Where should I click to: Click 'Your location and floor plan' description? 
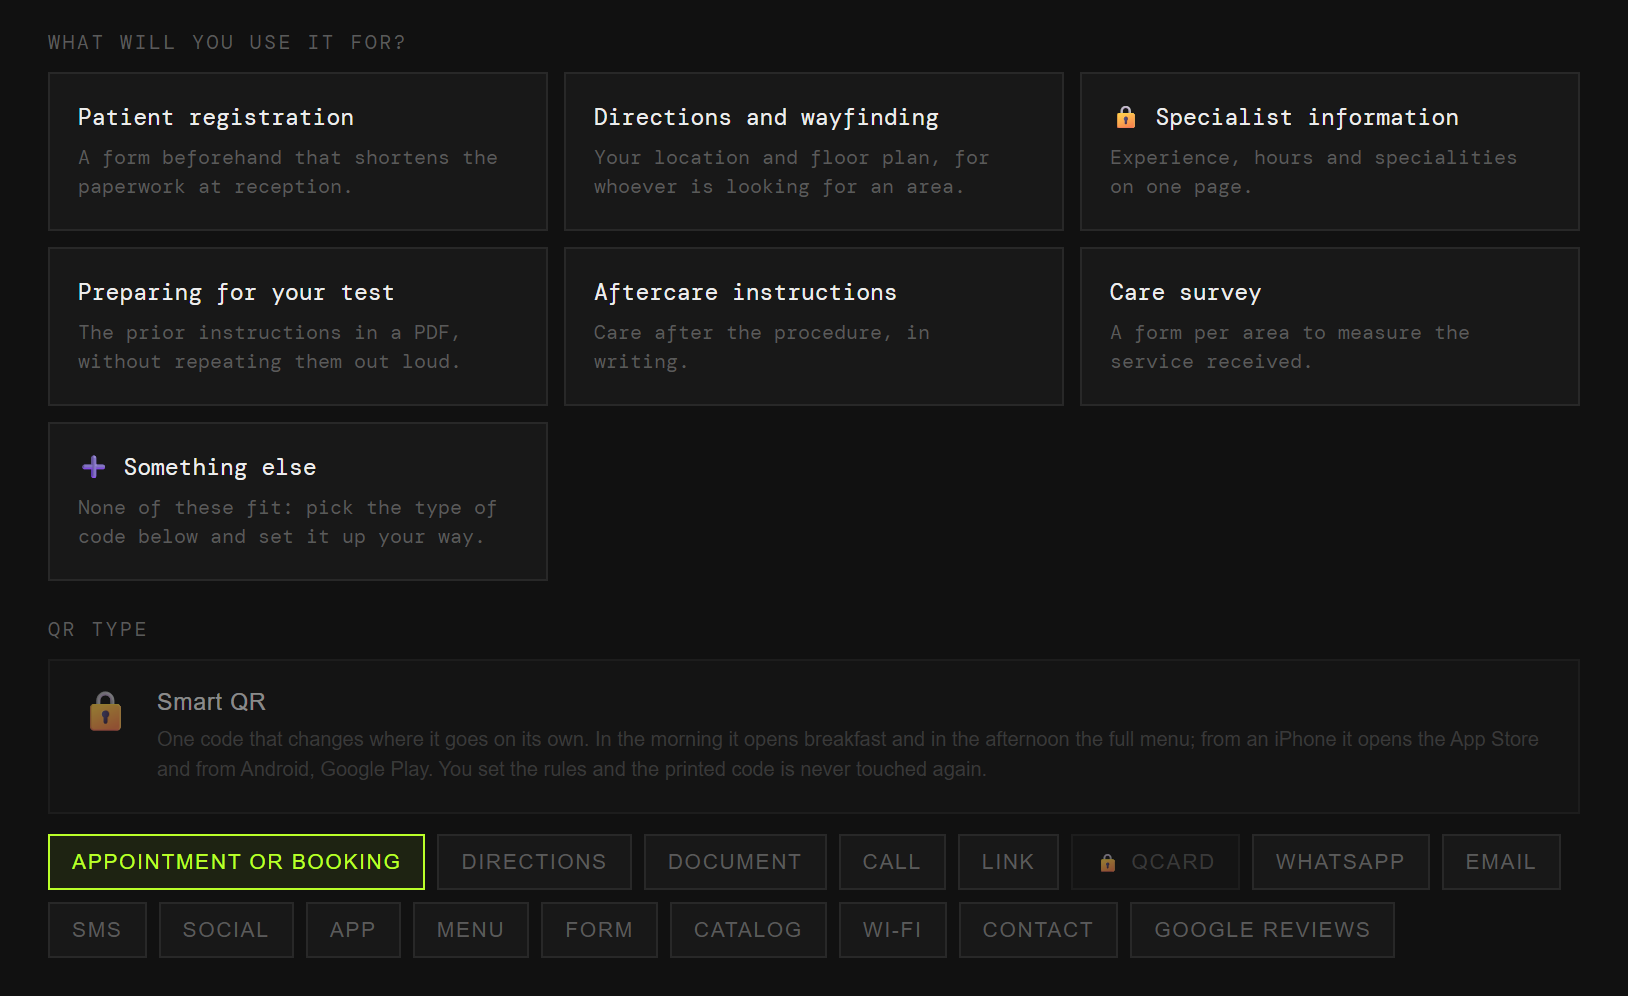click(x=792, y=172)
